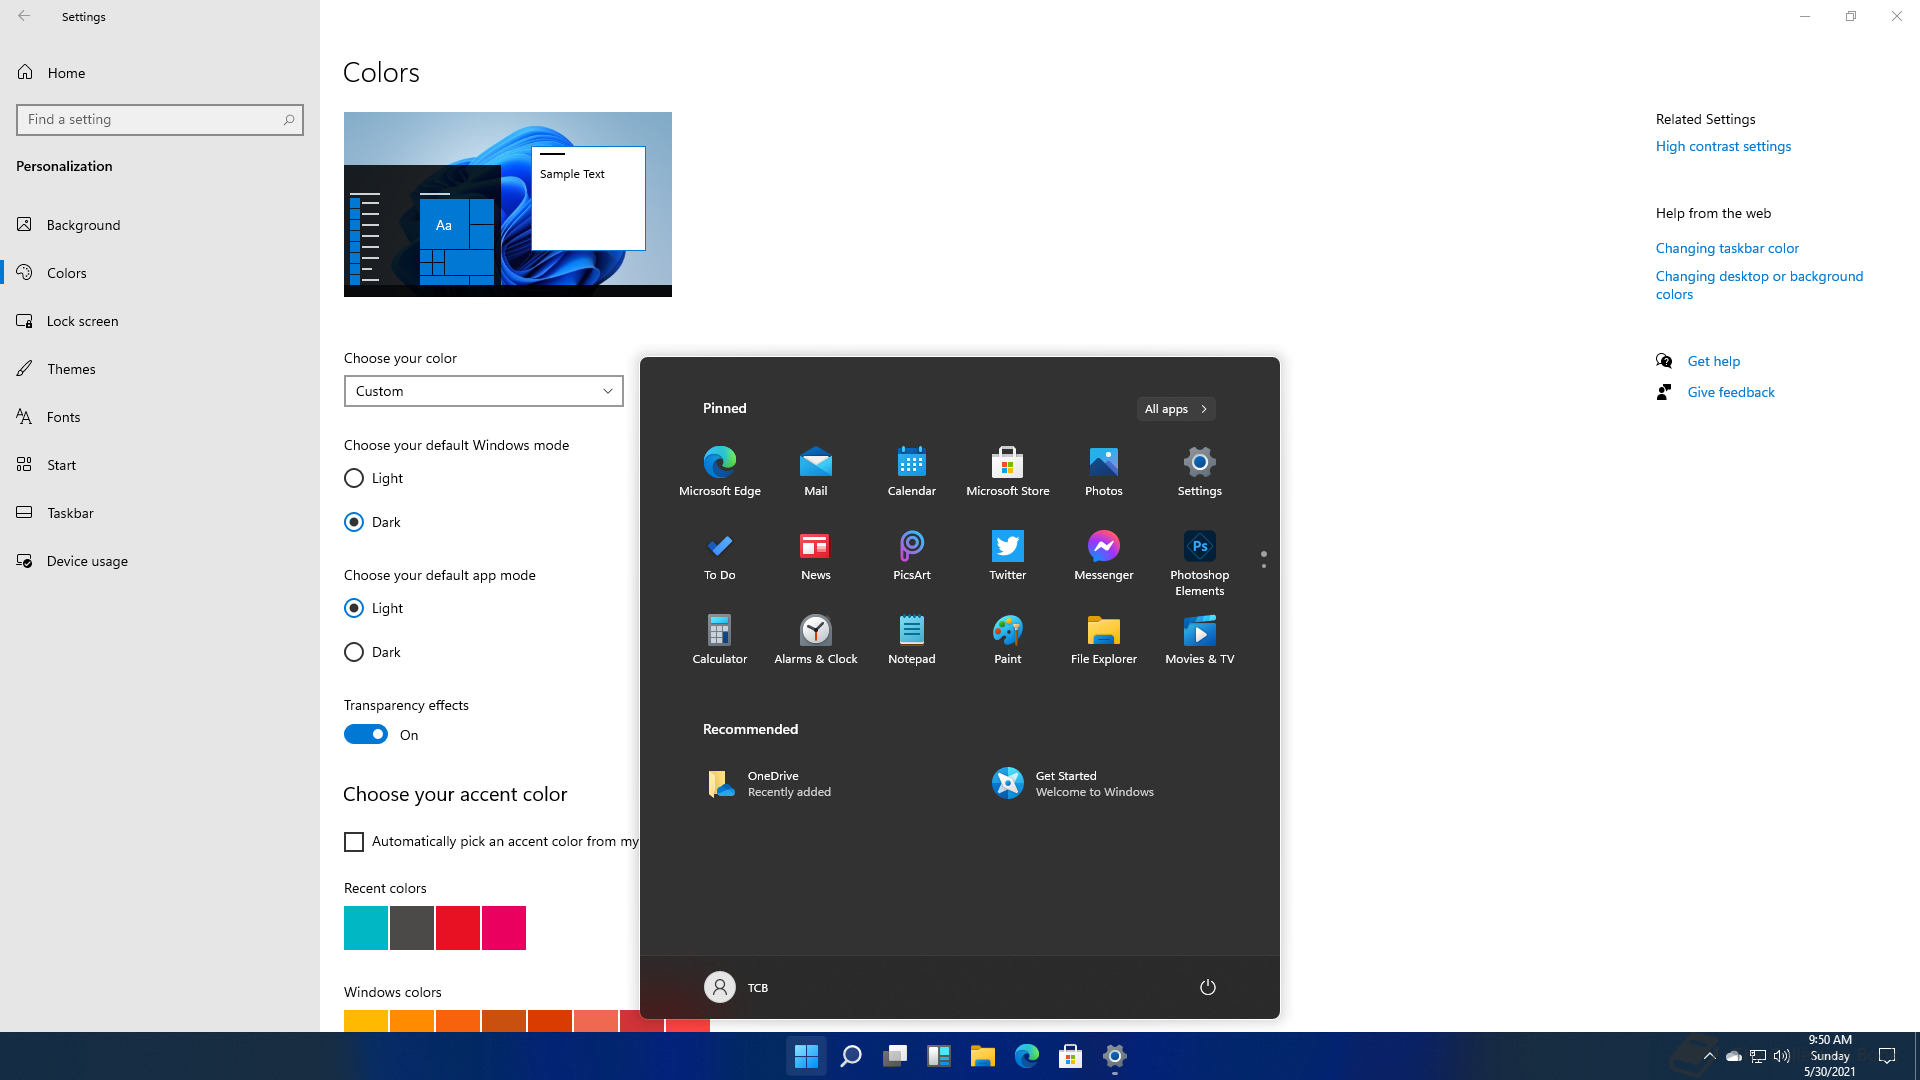
Task: Go to Settings Home
Action: (x=160, y=73)
